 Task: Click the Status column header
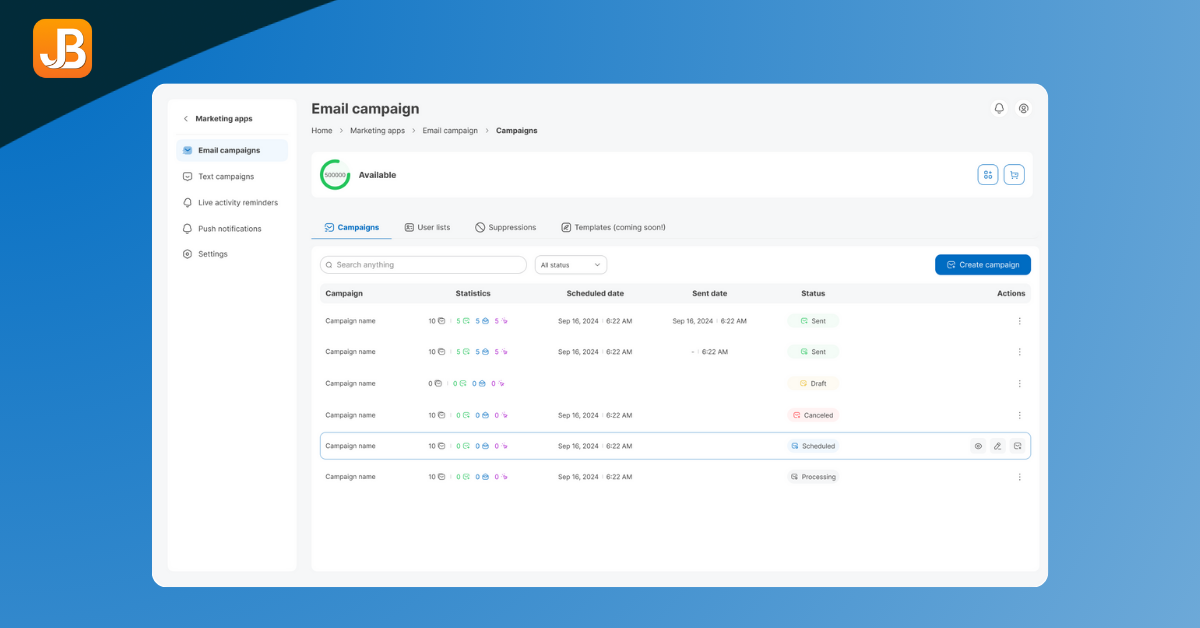click(813, 293)
